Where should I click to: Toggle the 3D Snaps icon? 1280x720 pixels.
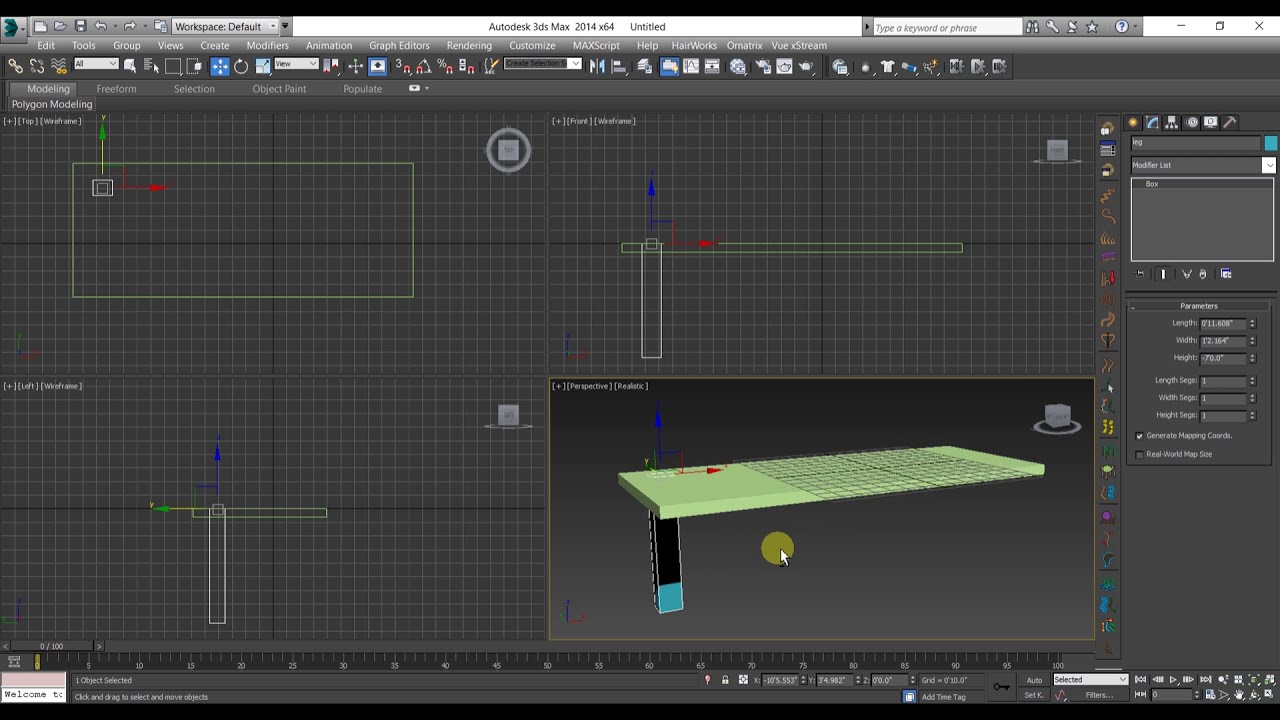(402, 67)
